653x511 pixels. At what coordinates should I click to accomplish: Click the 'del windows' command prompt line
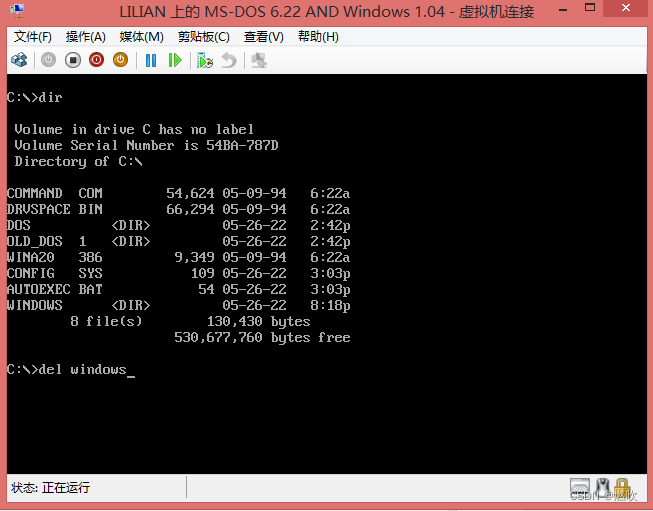(71, 369)
